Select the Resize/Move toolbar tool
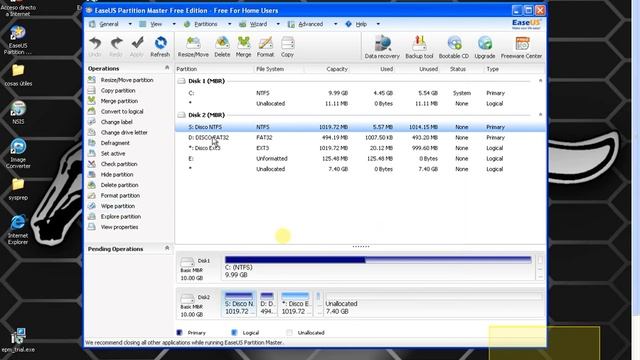The width and height of the screenshot is (640, 360). pyautogui.click(x=193, y=47)
